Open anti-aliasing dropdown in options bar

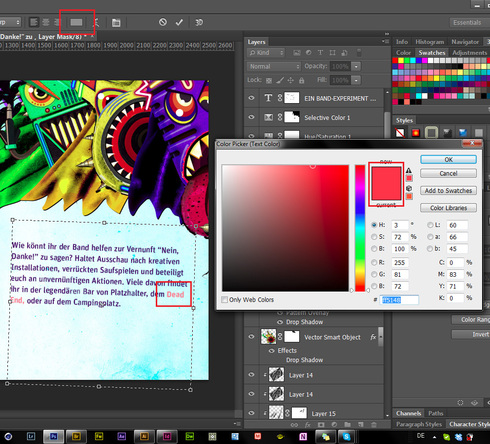(10, 22)
